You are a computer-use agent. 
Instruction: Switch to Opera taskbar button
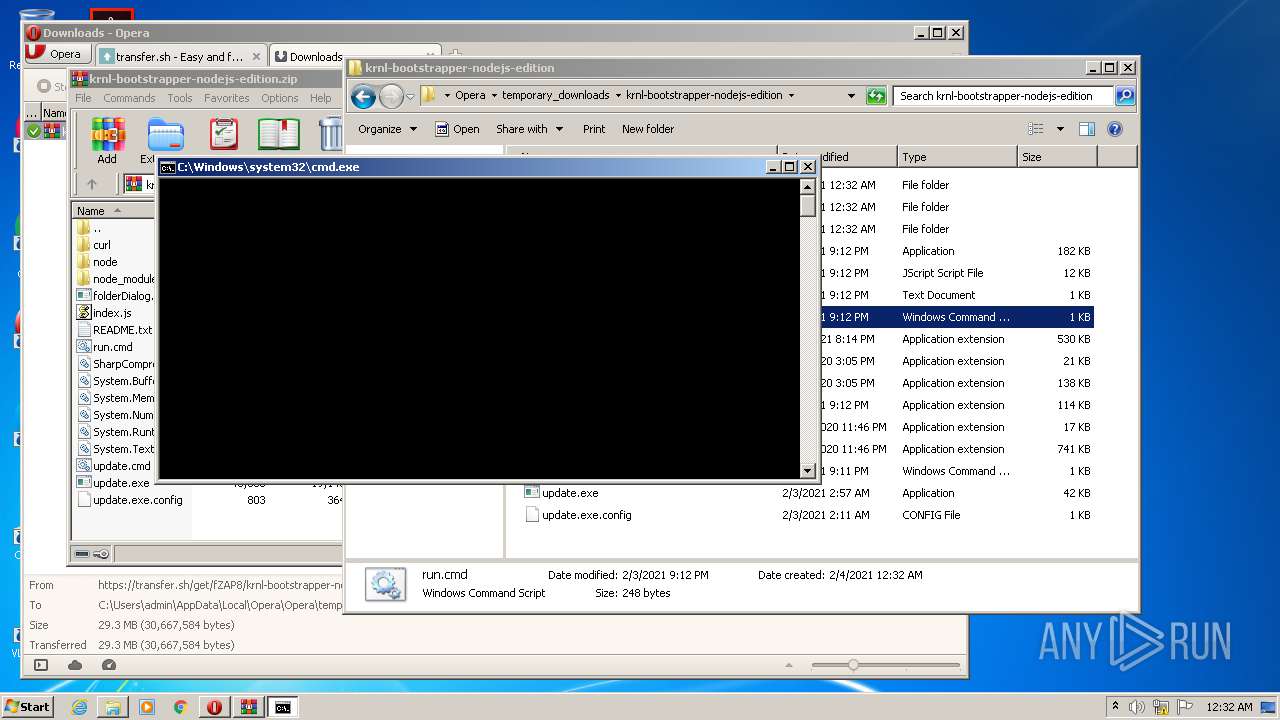(215, 707)
